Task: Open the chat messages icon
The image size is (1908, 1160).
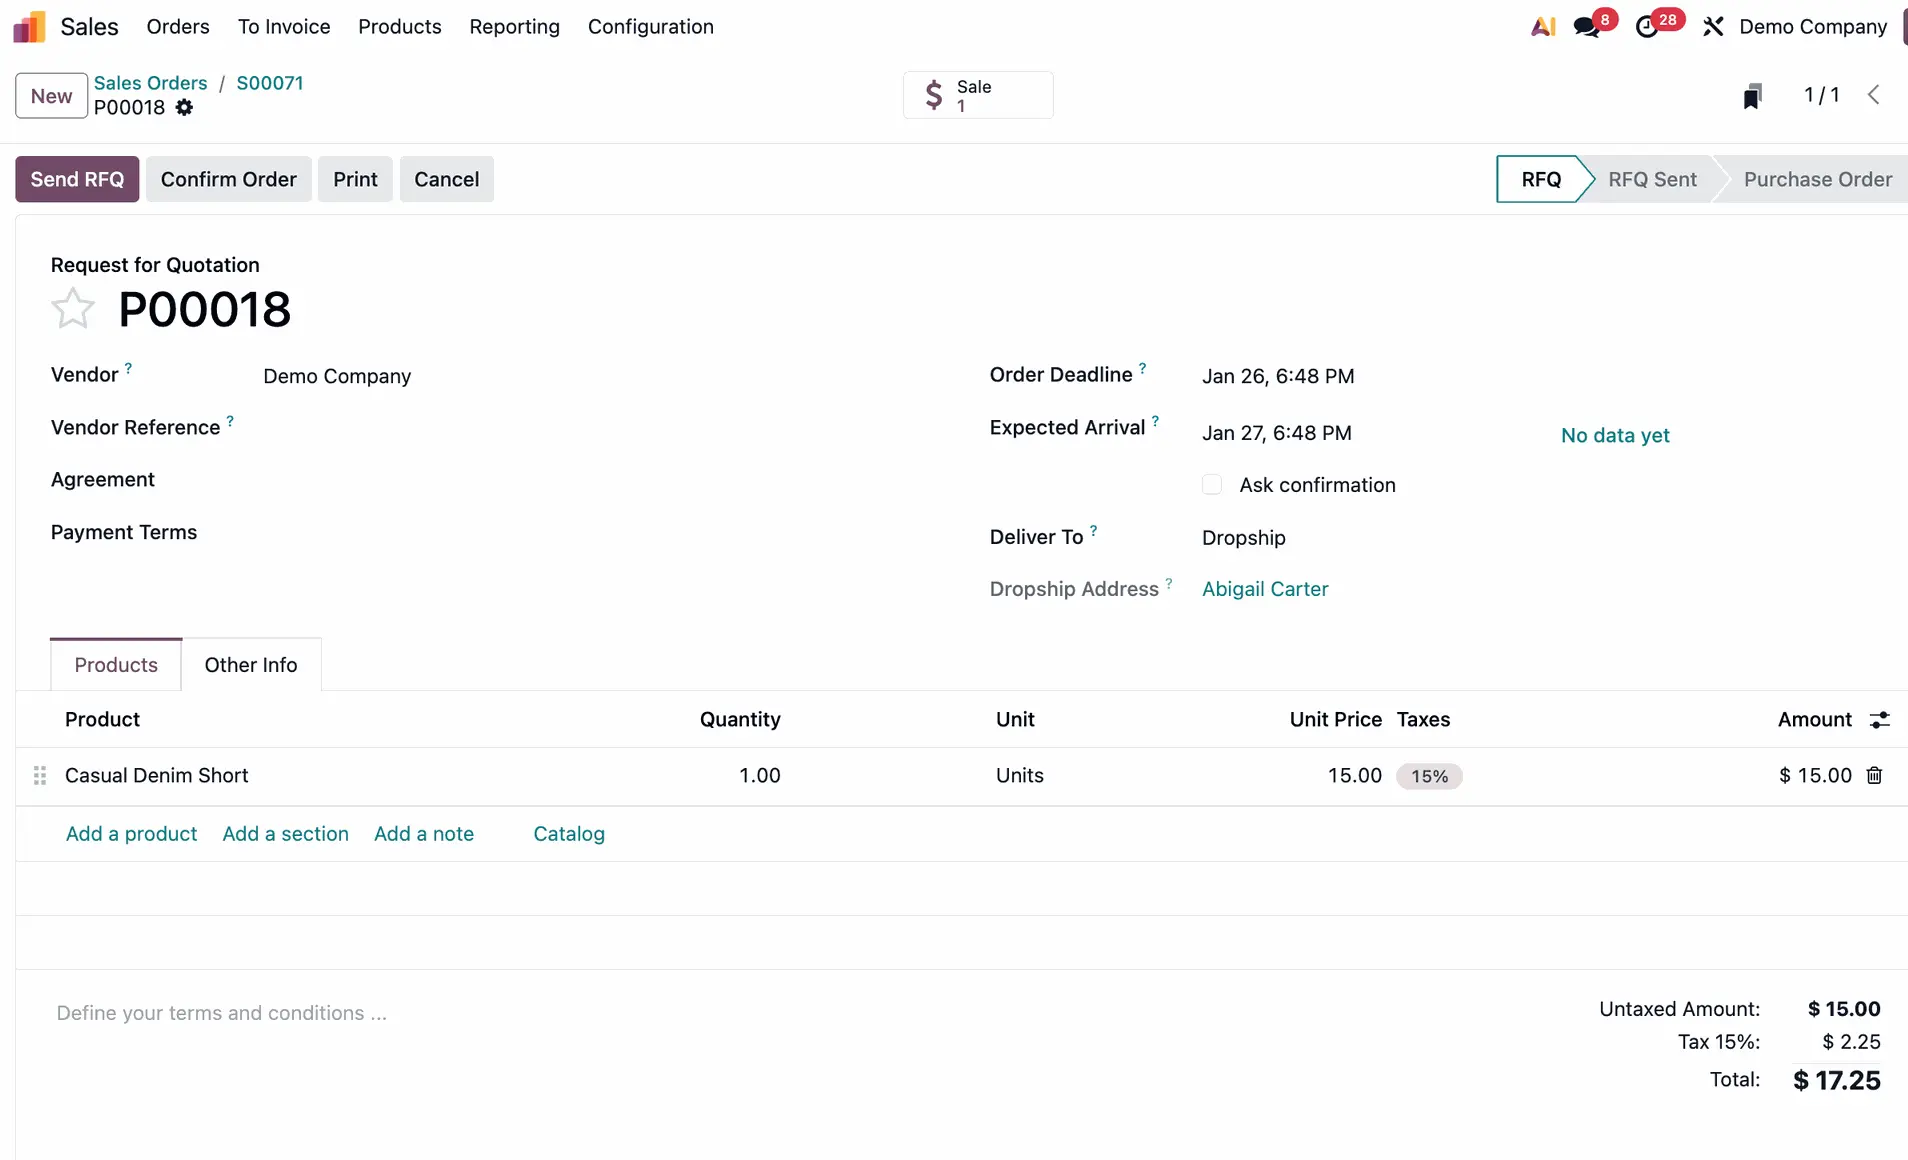Action: pos(1587,27)
